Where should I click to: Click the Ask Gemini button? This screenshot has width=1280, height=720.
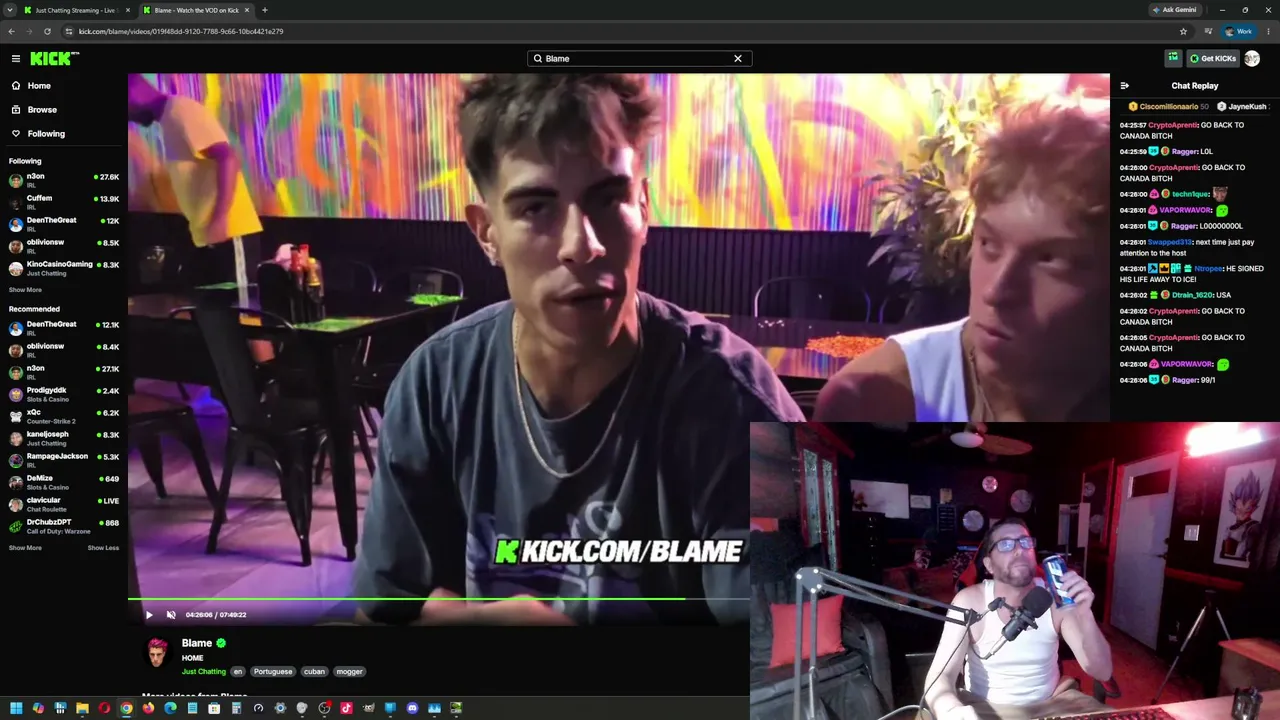[x=1174, y=10]
